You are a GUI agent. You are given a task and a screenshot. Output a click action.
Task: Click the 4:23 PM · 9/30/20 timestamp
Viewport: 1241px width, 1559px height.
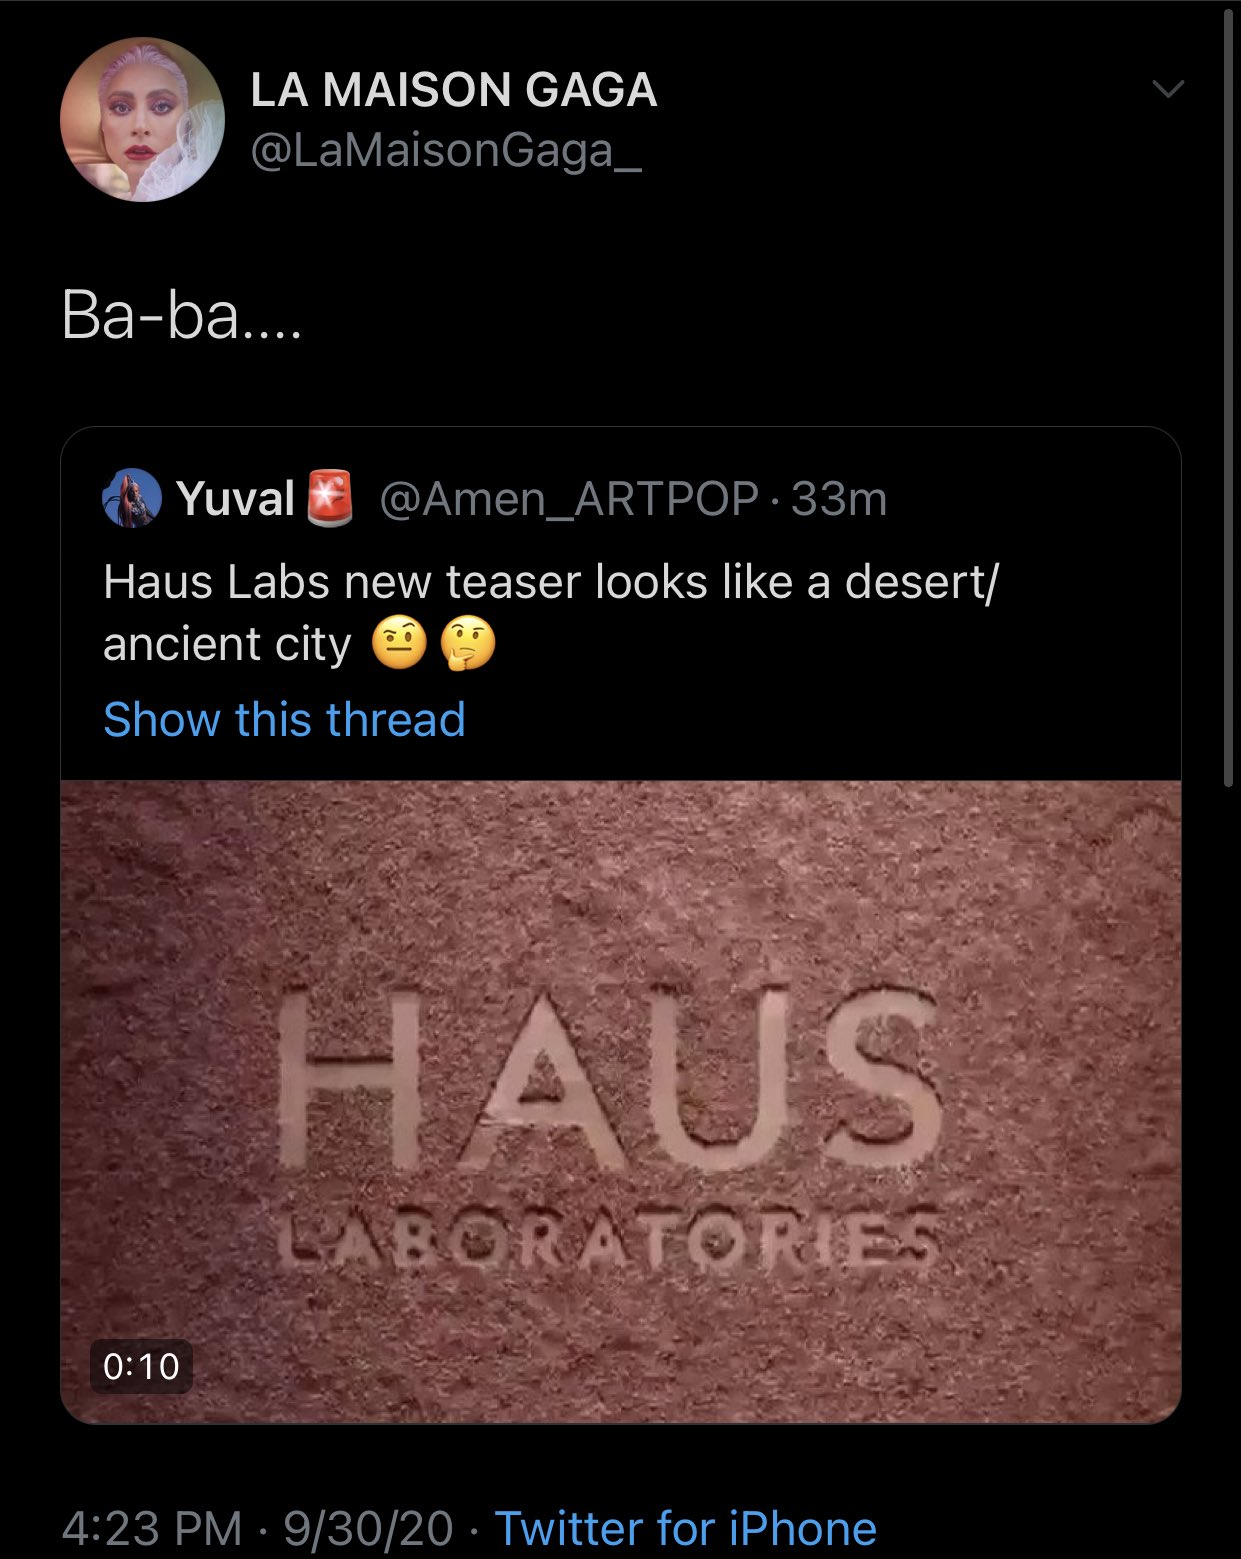pos(258,1528)
